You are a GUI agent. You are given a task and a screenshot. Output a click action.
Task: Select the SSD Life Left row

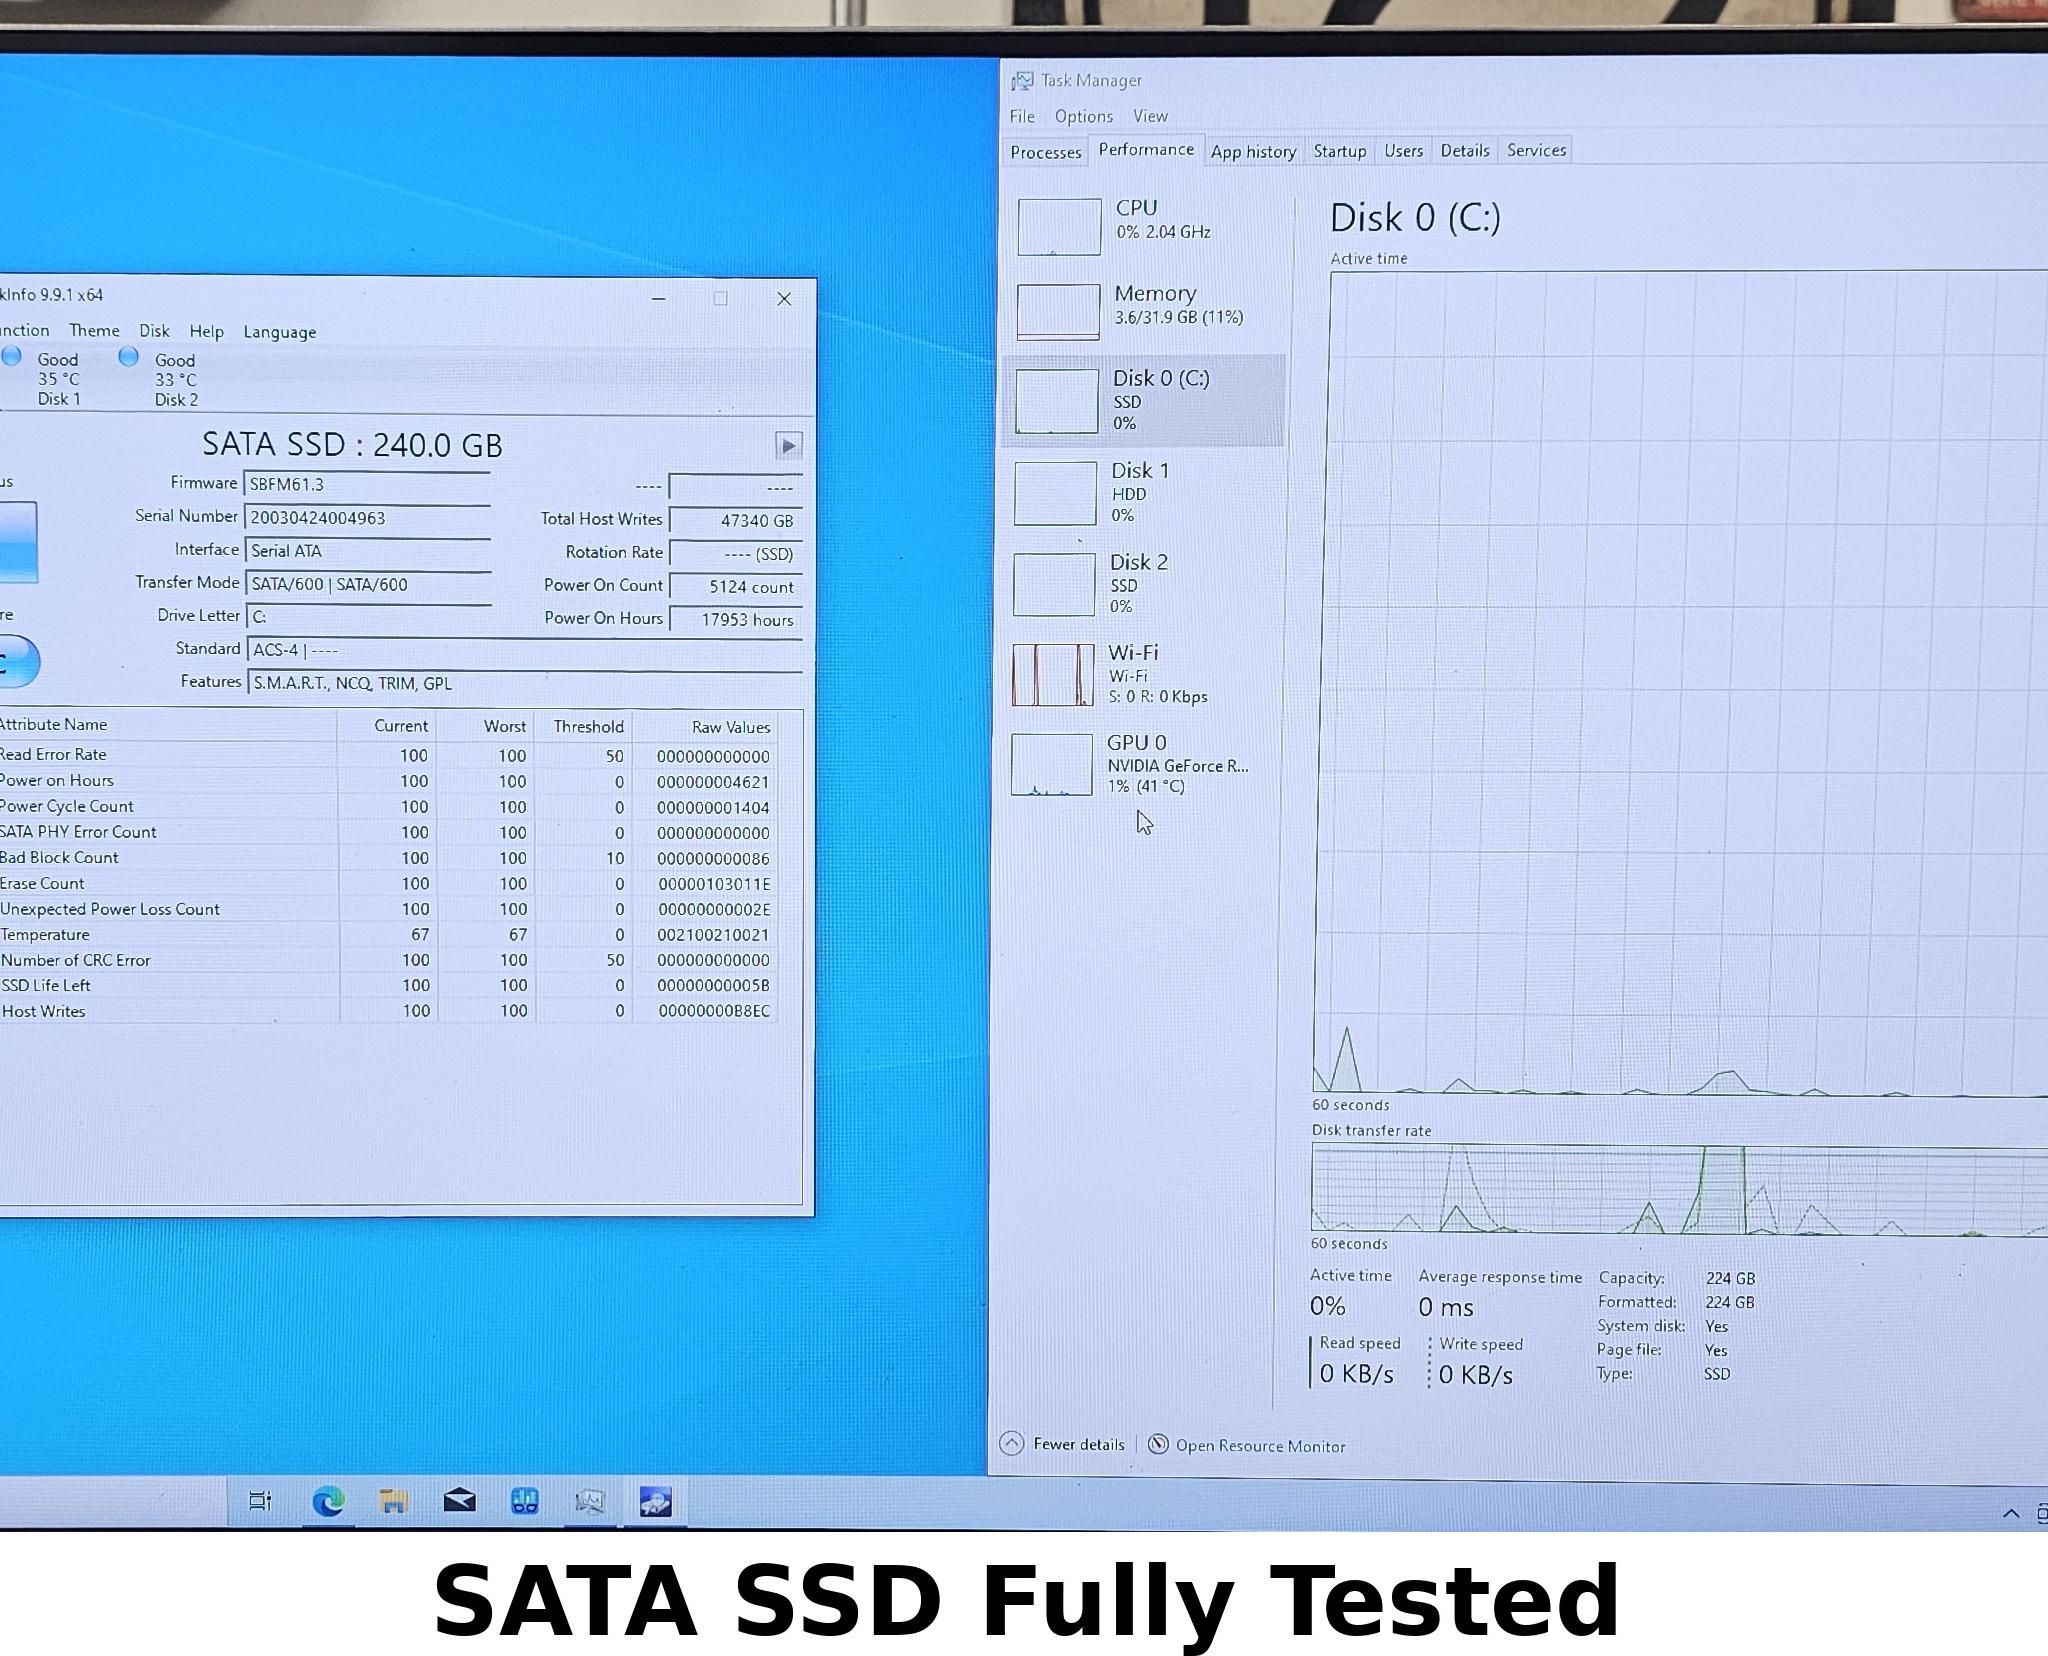388,985
